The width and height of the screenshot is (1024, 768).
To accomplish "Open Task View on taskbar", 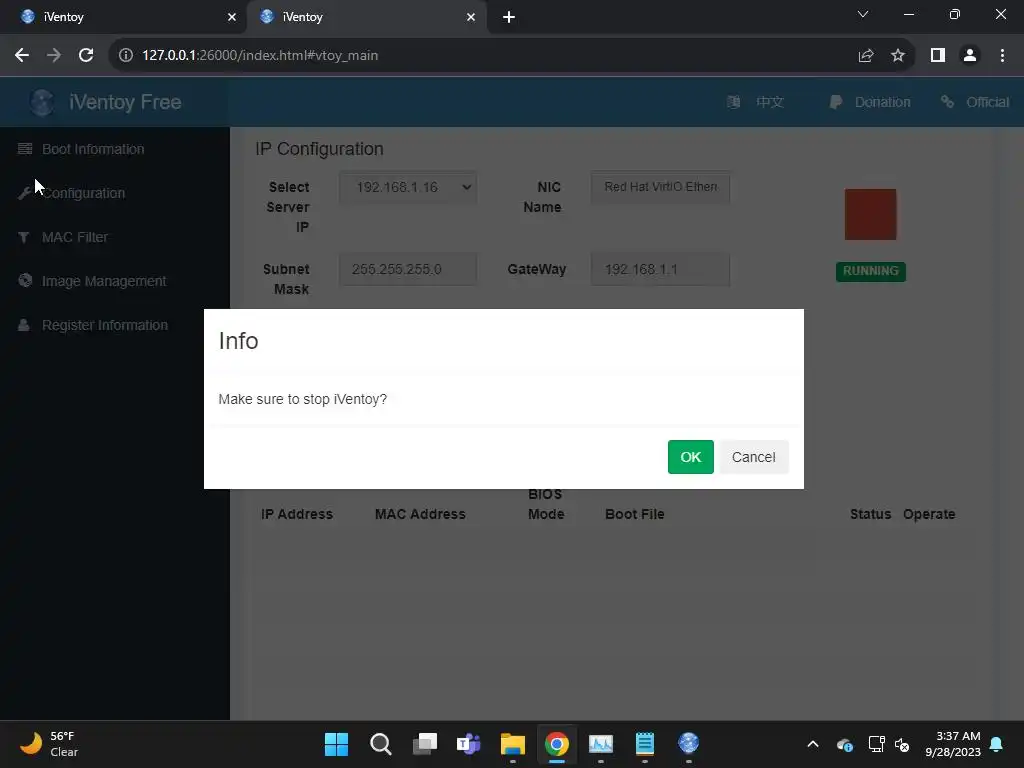I will pos(424,744).
